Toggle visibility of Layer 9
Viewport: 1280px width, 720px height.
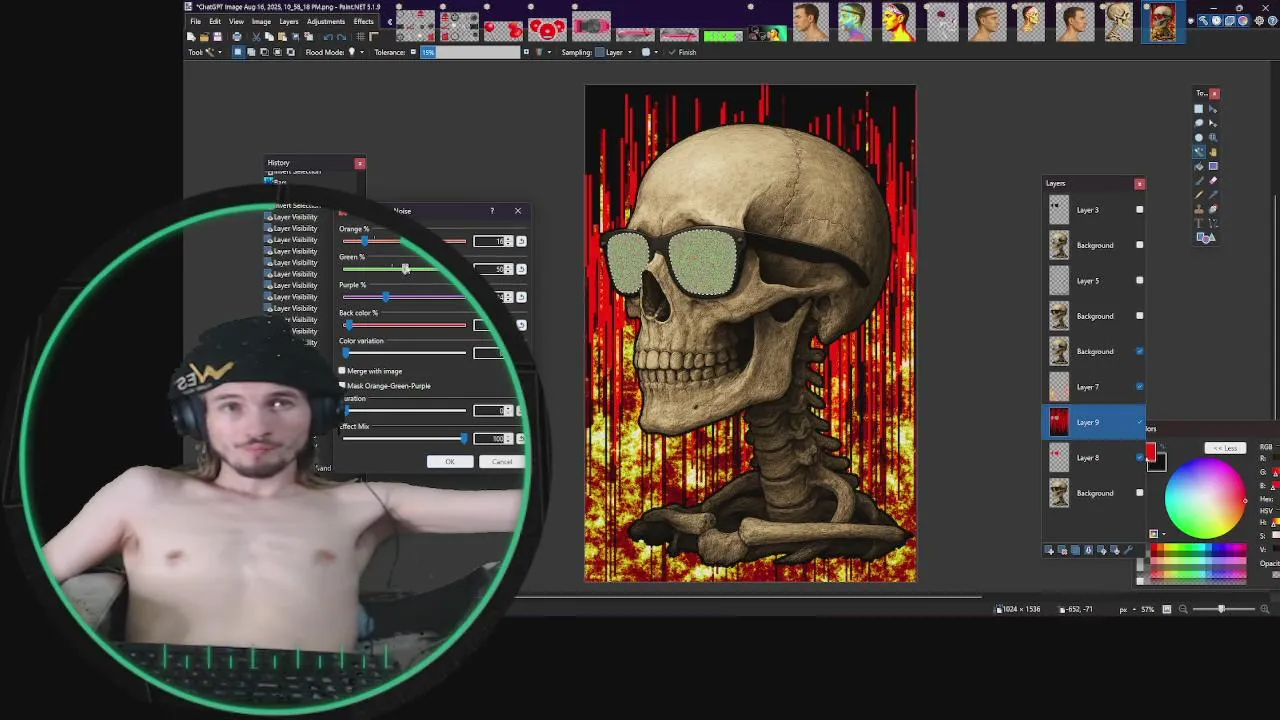(1139, 422)
